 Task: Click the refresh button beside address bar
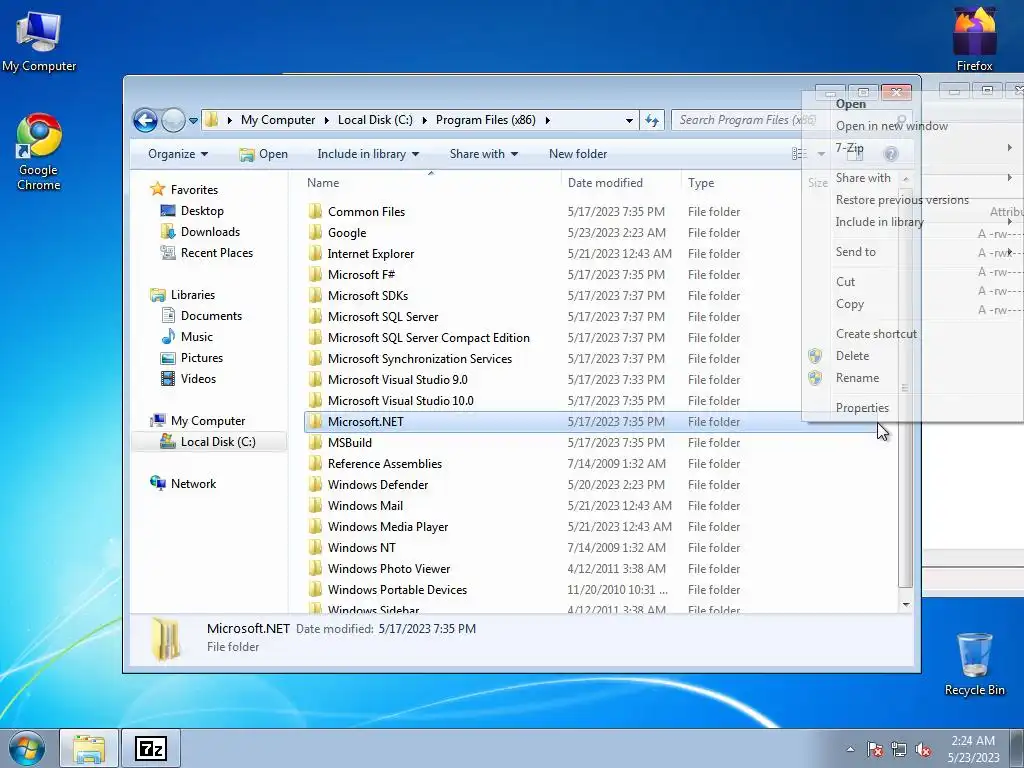tap(652, 120)
